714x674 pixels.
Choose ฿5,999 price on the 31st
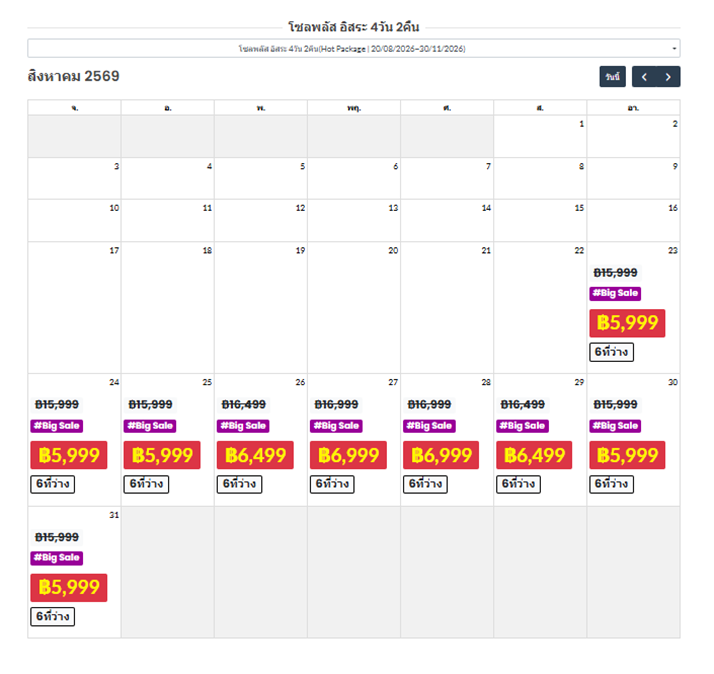click(x=68, y=587)
